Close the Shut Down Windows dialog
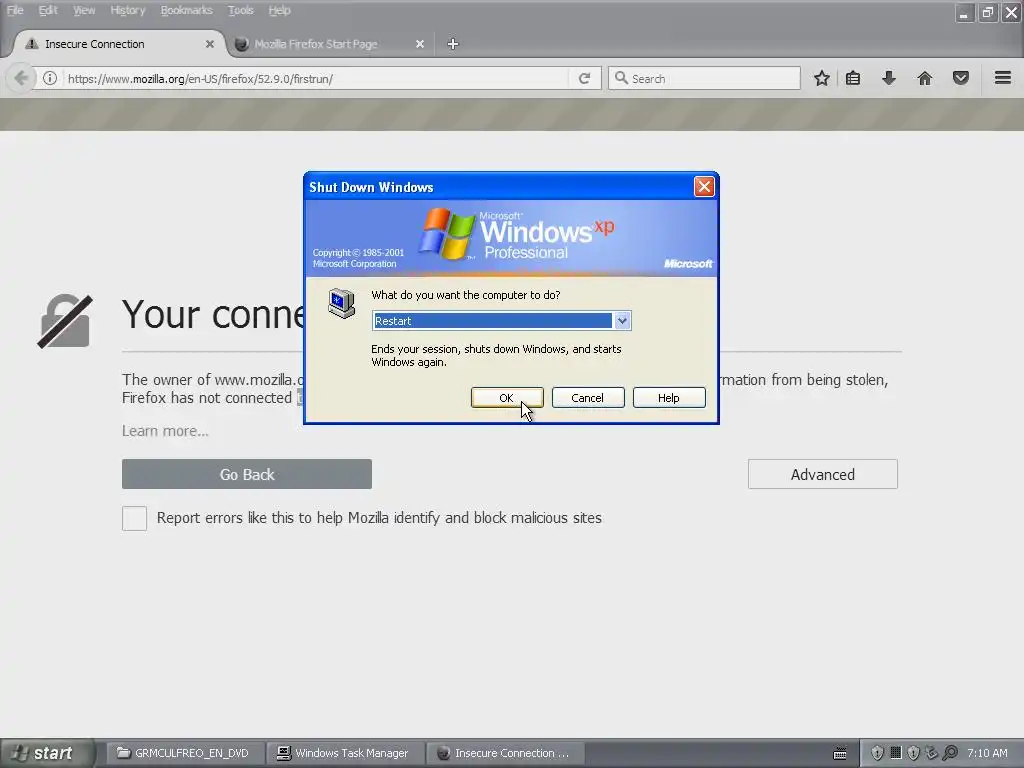The image size is (1024, 768). 704,187
